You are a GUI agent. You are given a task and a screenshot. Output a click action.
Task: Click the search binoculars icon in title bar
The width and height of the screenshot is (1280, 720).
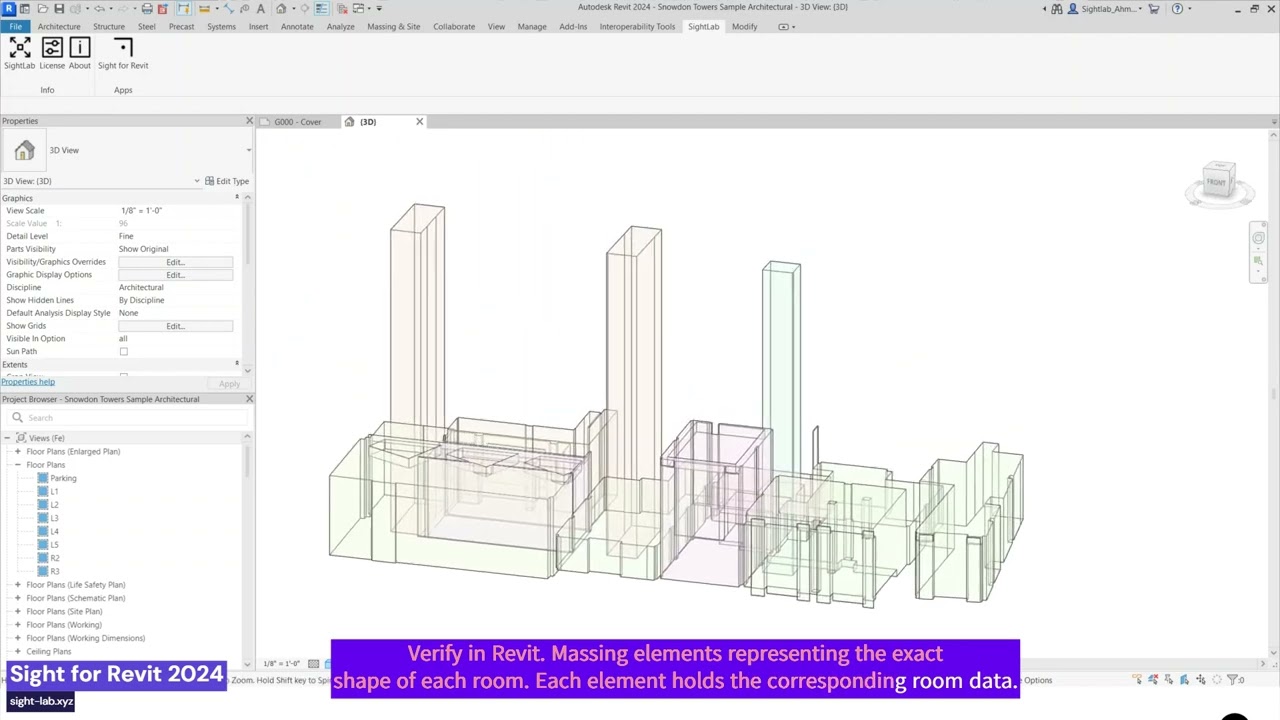pos(1057,8)
